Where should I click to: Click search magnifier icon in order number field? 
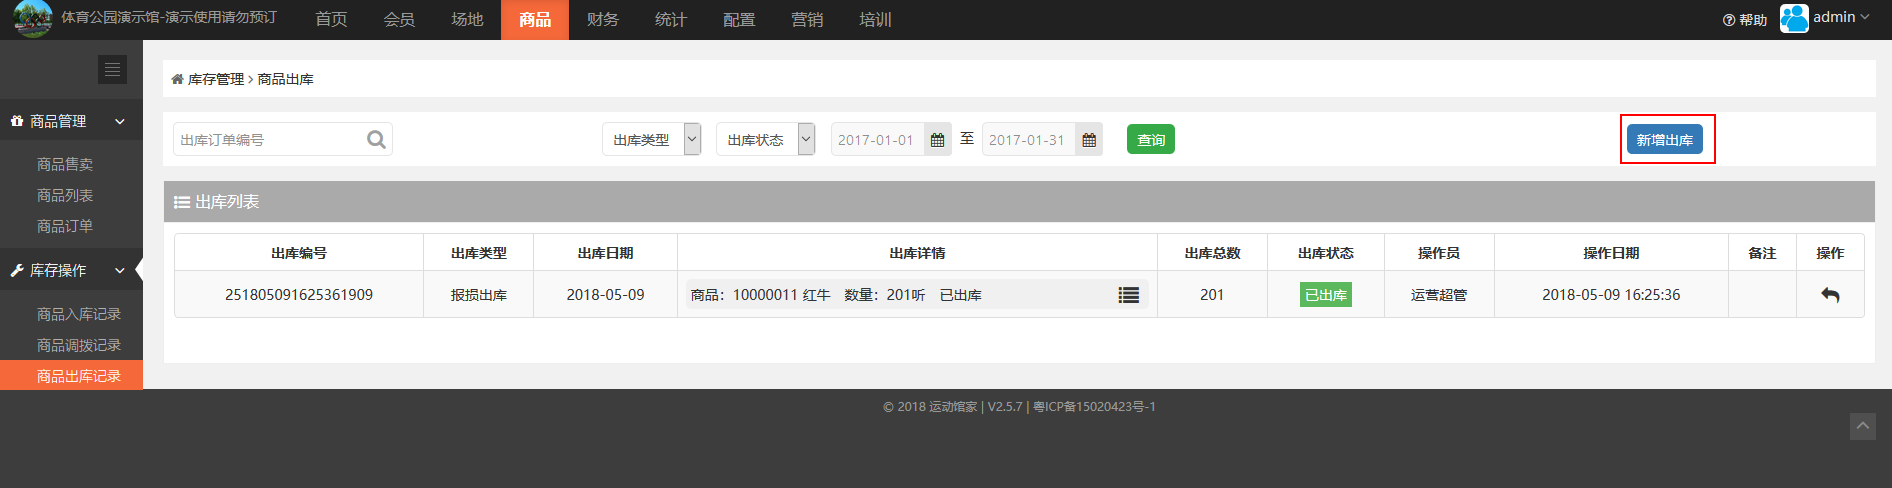376,140
